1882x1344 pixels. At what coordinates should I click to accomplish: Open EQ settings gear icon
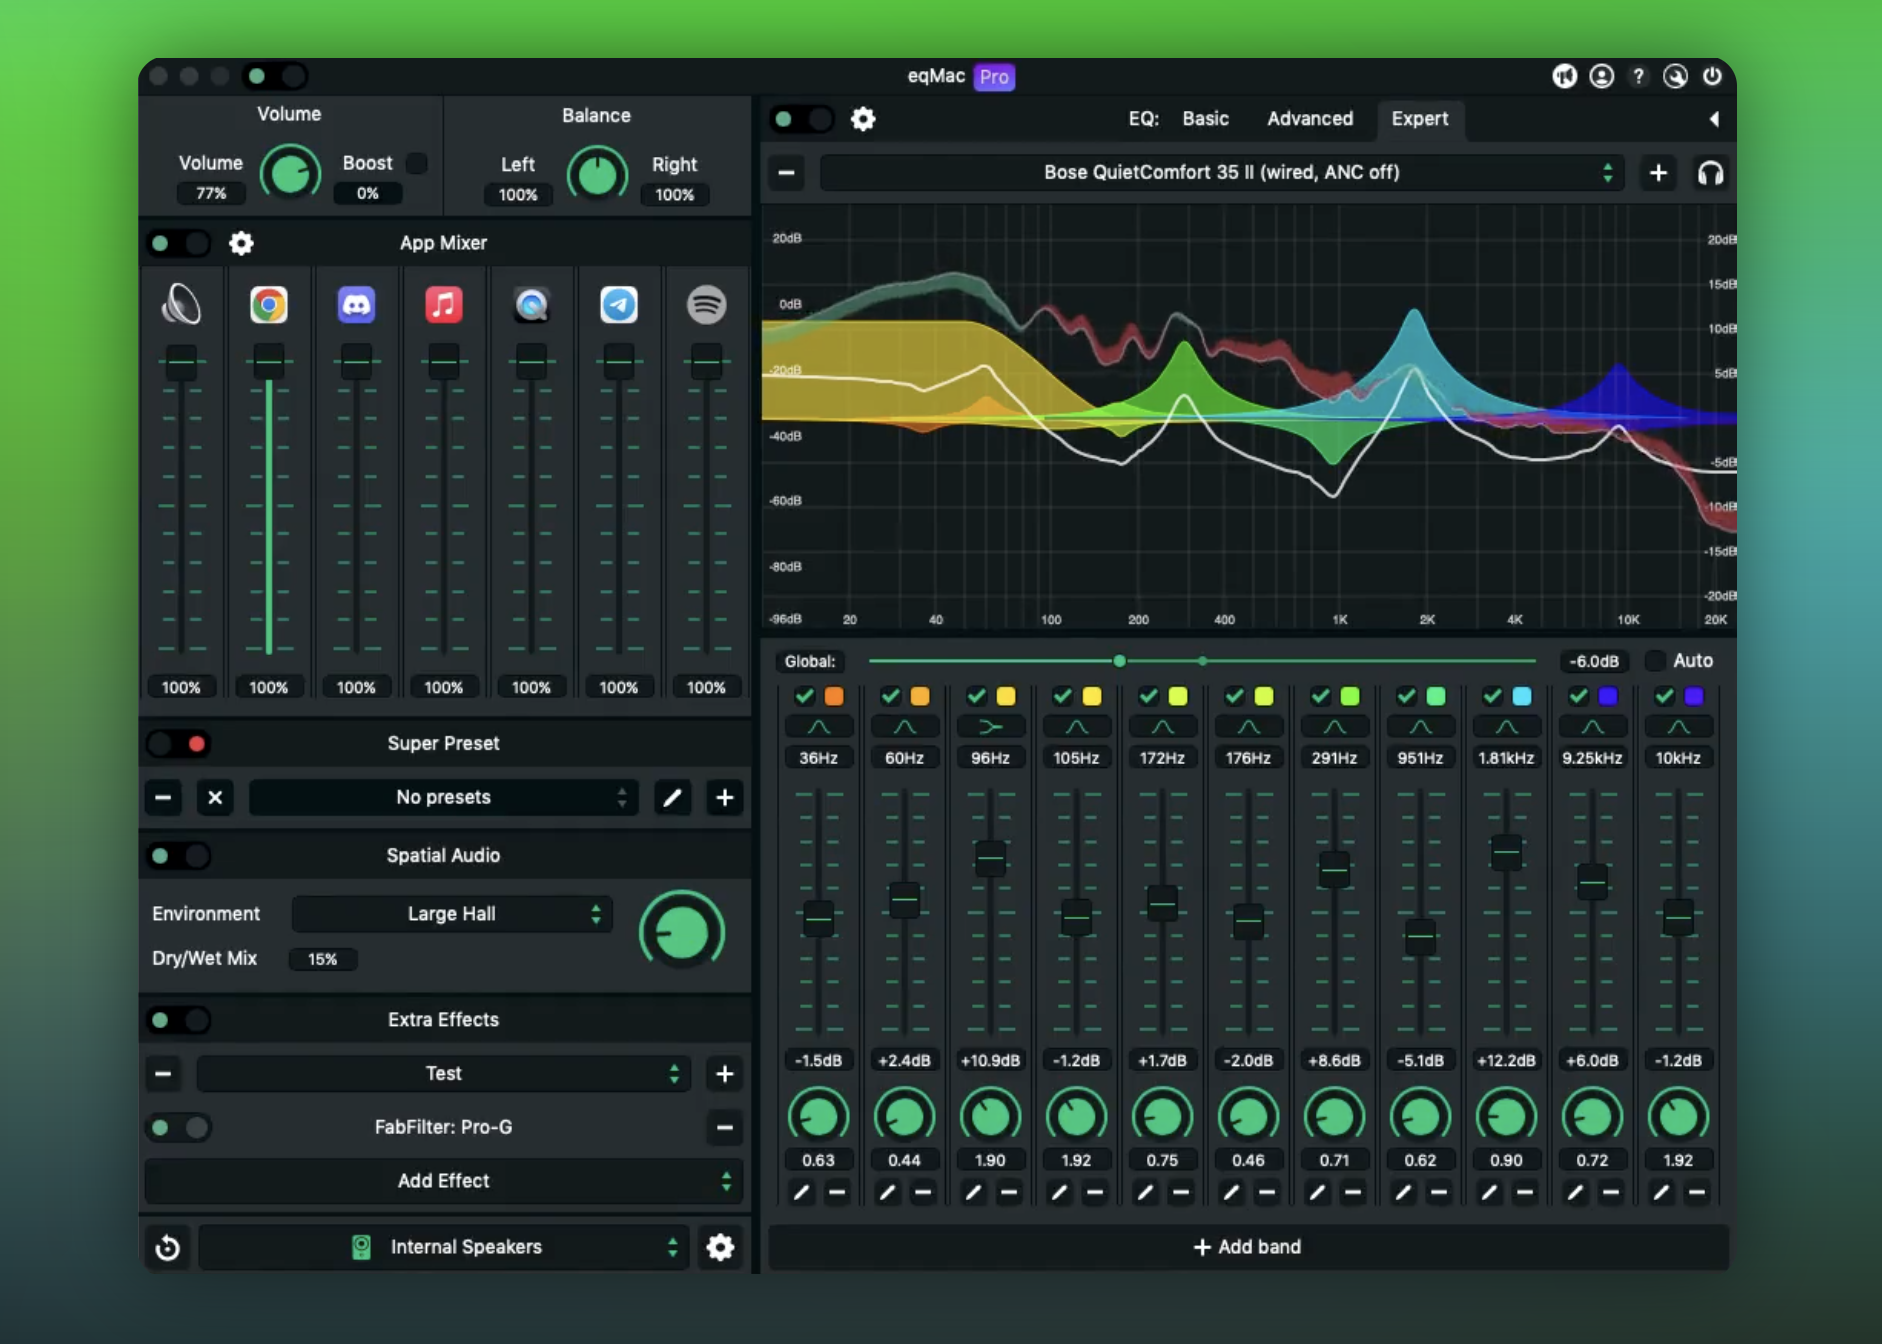pos(863,119)
